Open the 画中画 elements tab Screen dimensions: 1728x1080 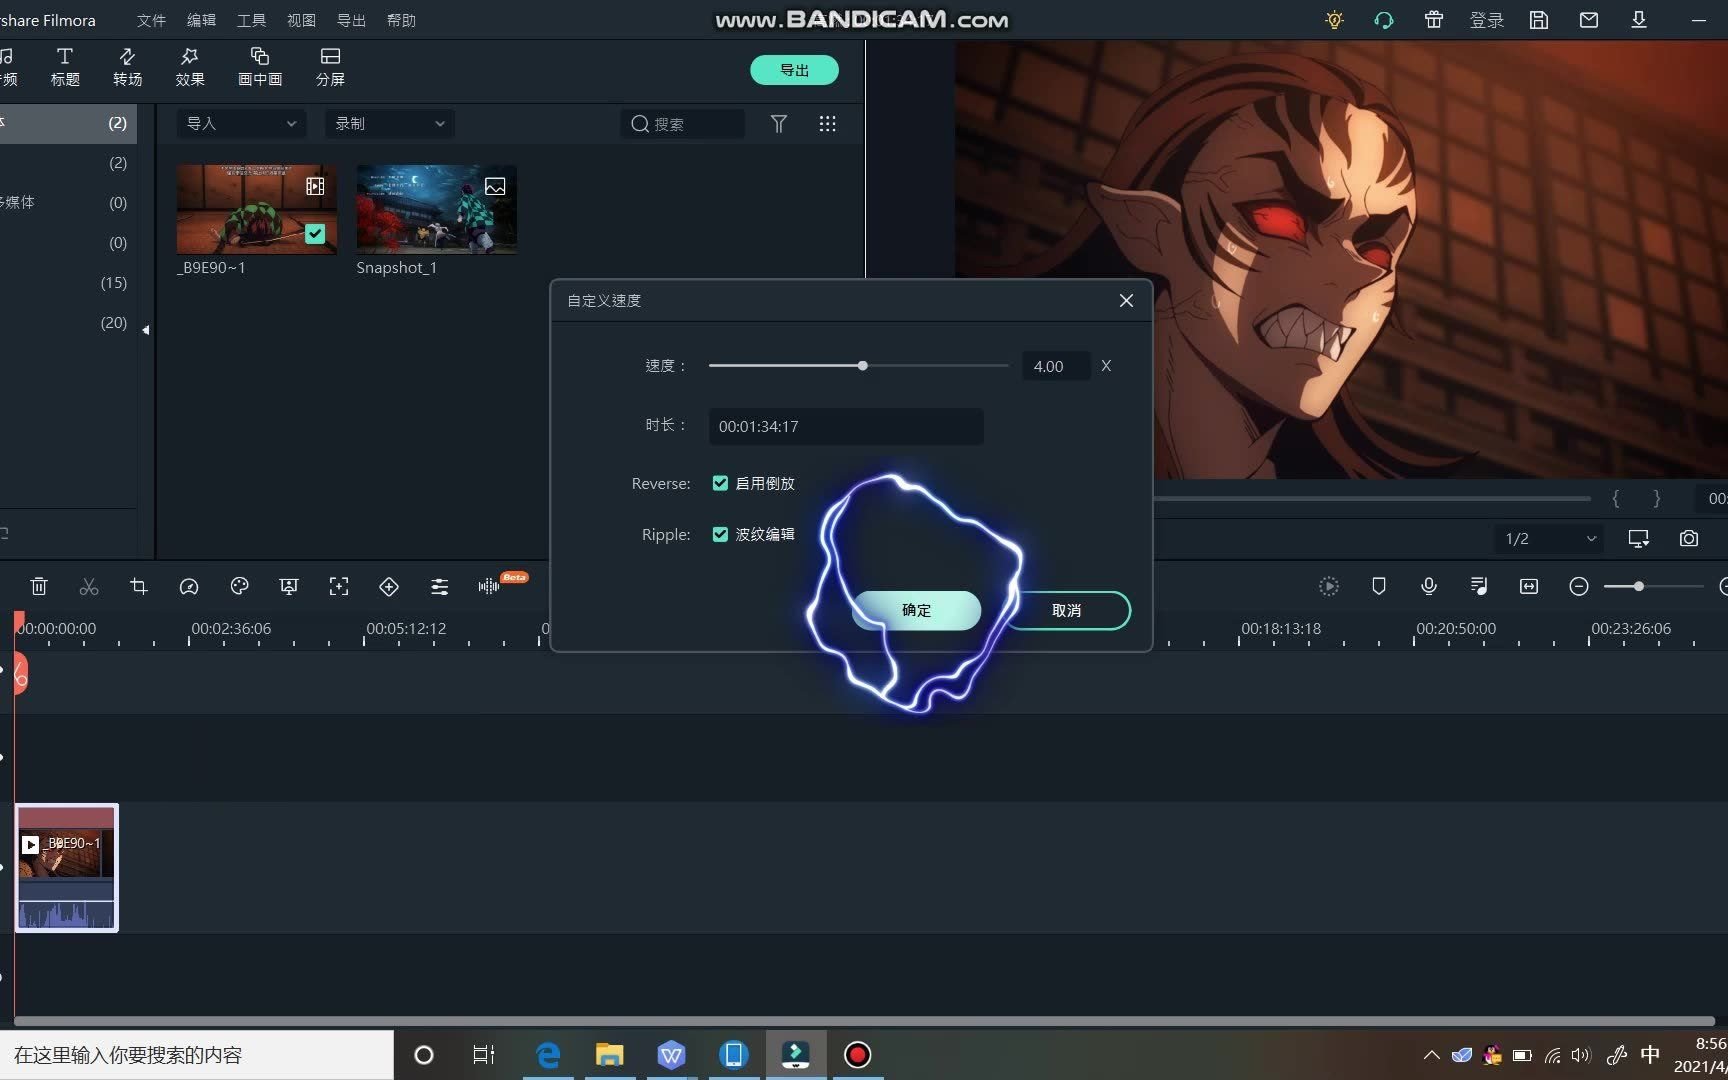point(260,67)
